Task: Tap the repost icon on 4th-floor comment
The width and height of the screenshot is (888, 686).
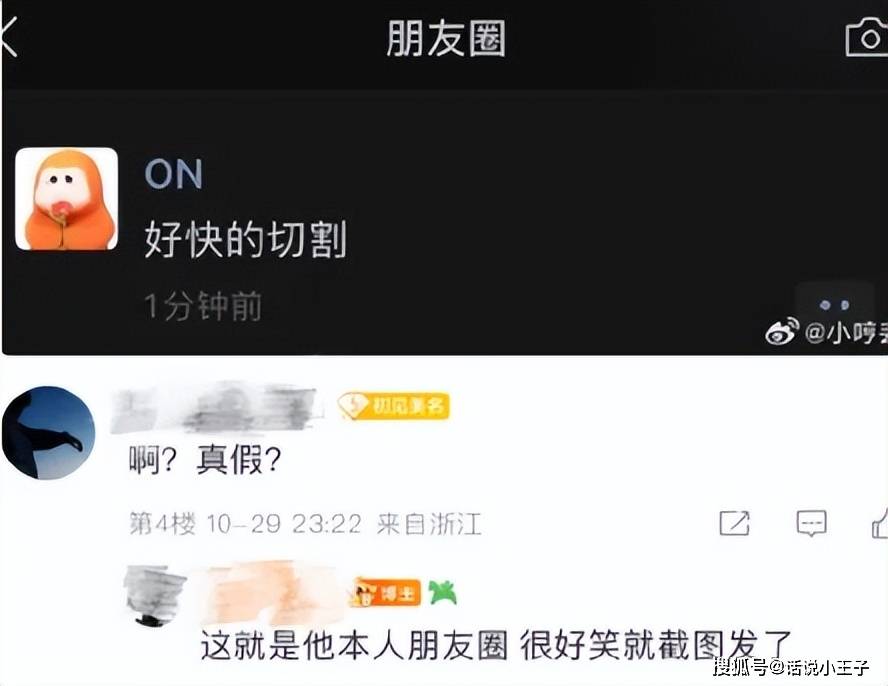Action: coord(735,523)
